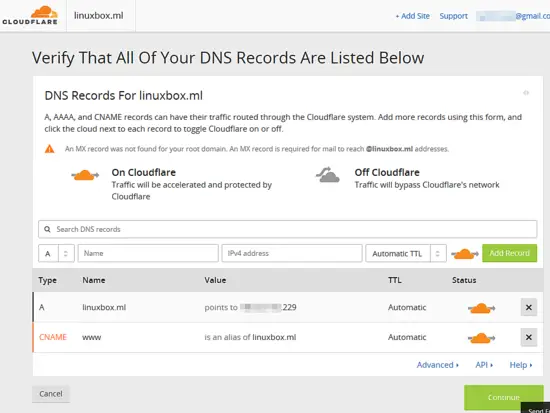The image size is (550, 413).
Task: Click the linuxbox.ml name cell
Action: [x=104, y=307]
